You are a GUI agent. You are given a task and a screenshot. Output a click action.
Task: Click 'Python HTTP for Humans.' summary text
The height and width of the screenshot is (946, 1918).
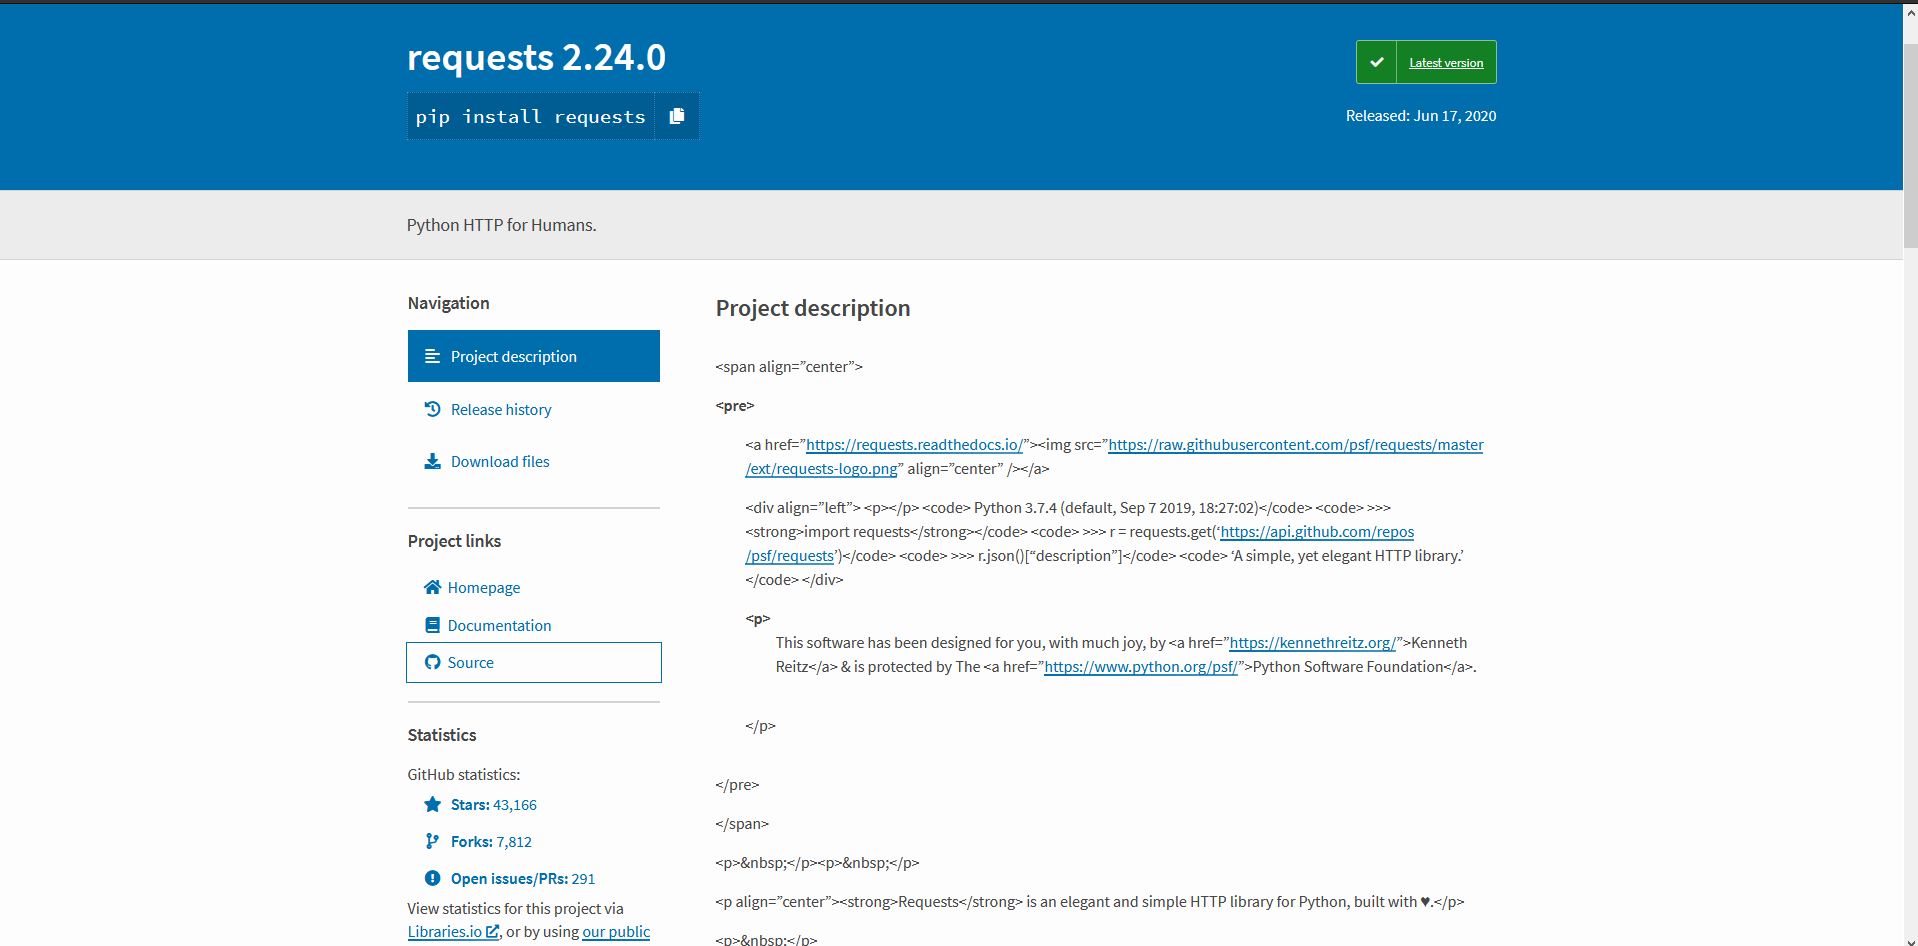pos(501,225)
